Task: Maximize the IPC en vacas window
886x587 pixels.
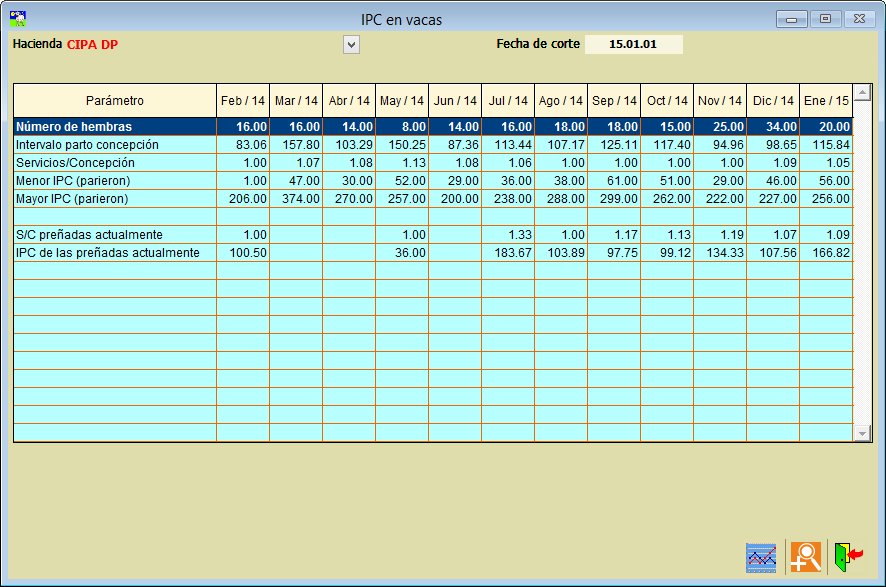Action: tap(825, 19)
